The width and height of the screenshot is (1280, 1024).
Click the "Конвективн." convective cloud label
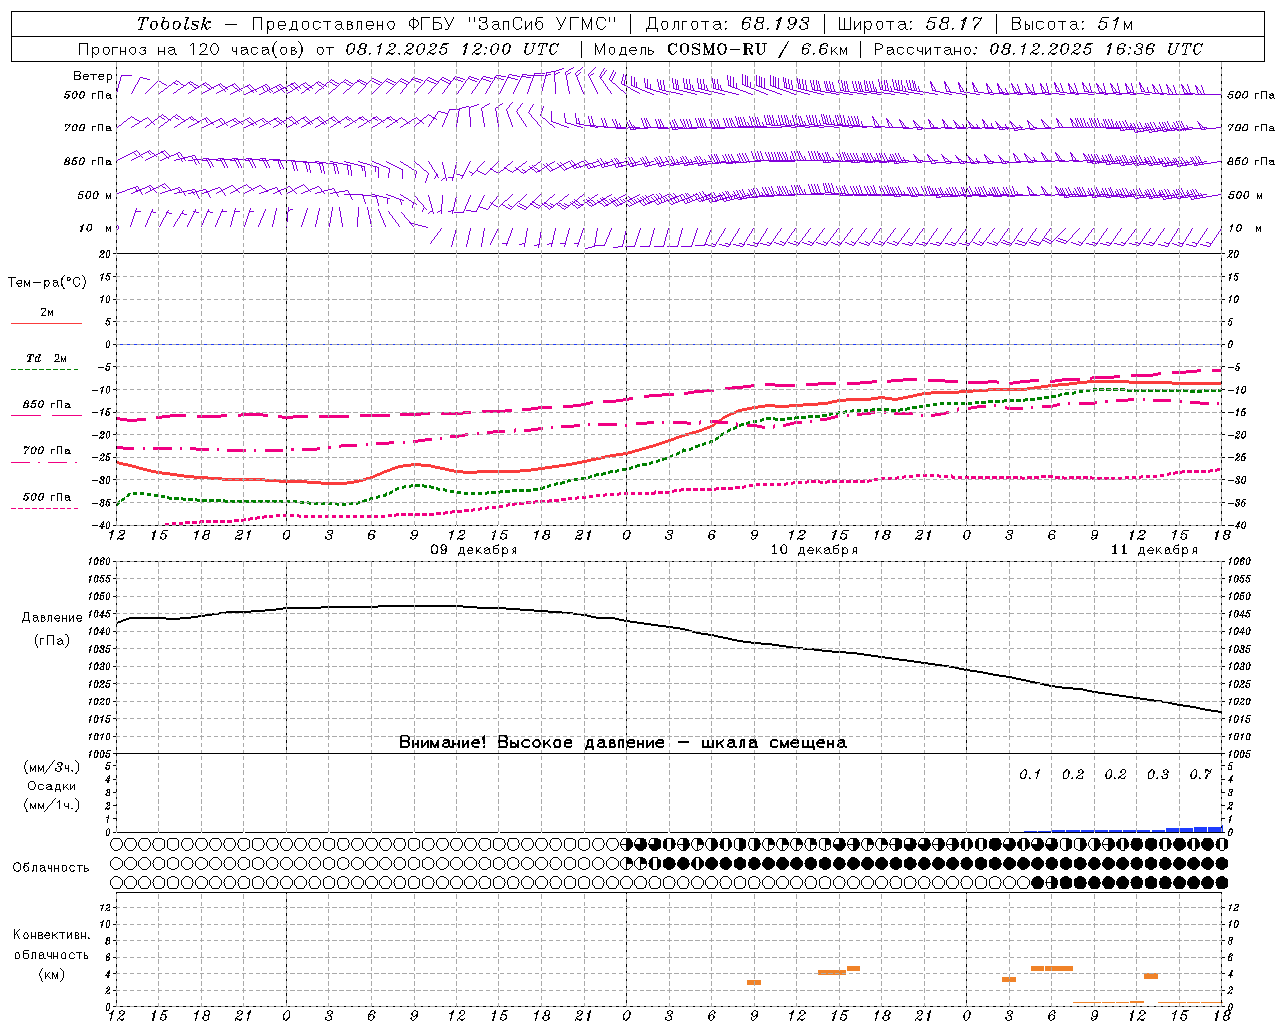(x=51, y=935)
